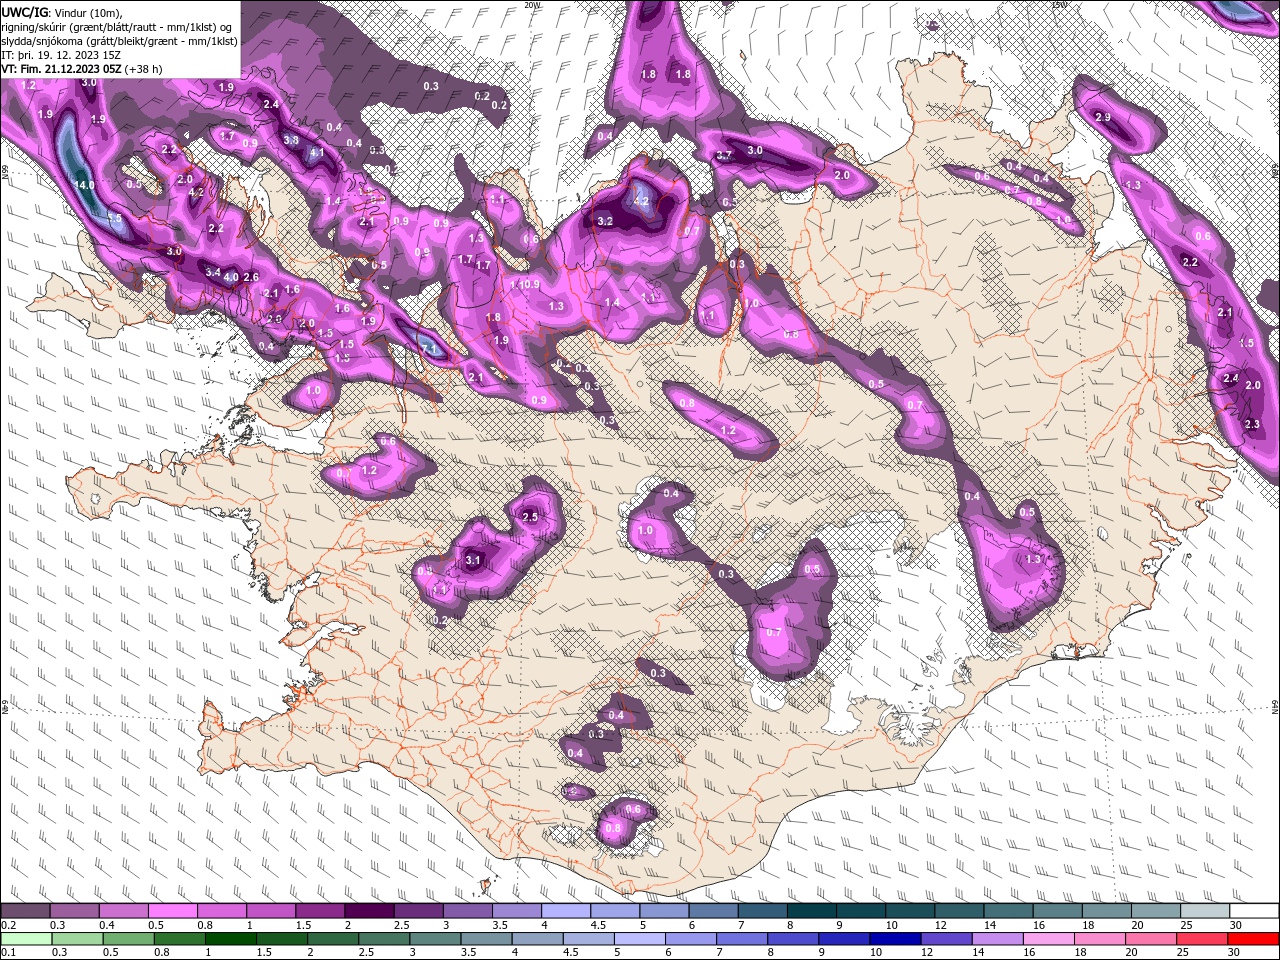Screen dimensions: 1280x960
Task: Click the 'rigning/skúrir' legend description line
Action: [x=117, y=27]
